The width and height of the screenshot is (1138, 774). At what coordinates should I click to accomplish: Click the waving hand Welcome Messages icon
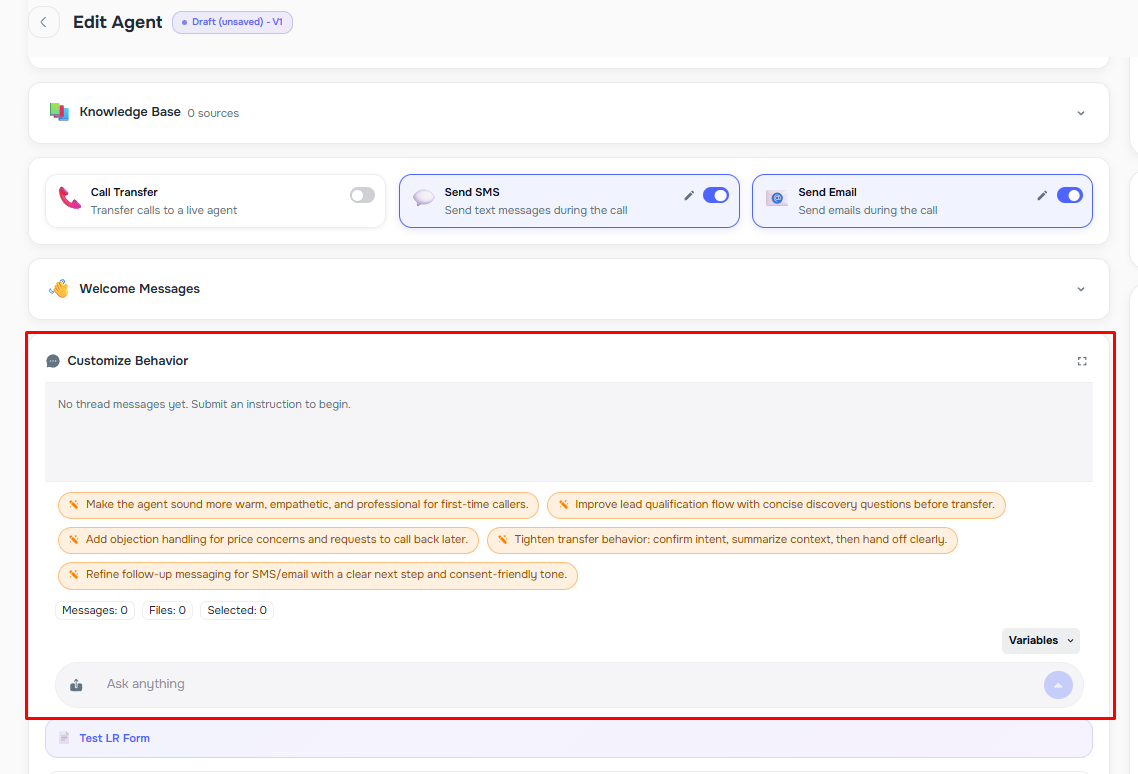[x=58, y=288]
